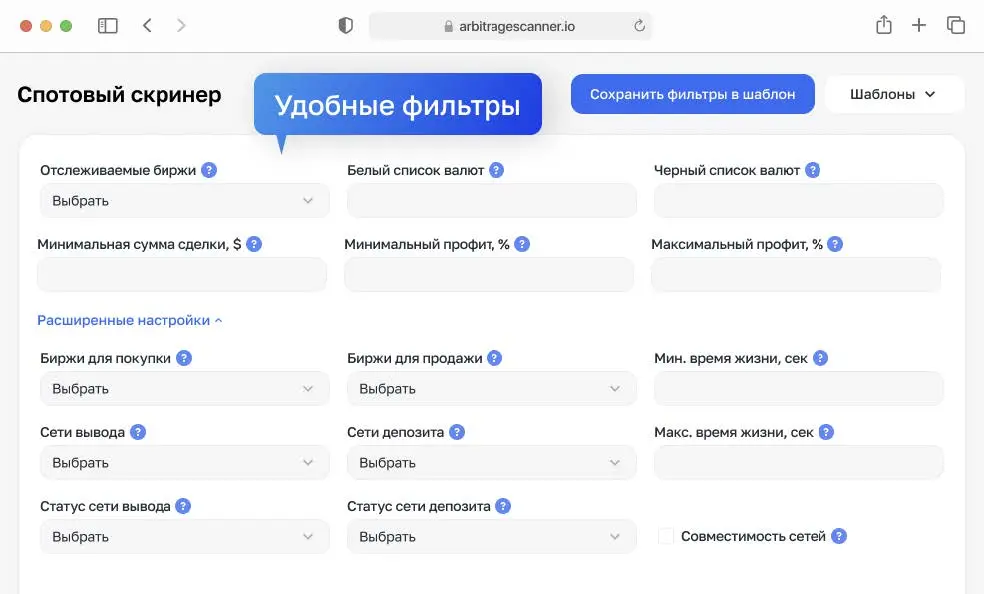Click privacy shield icon near address bar

346,26
